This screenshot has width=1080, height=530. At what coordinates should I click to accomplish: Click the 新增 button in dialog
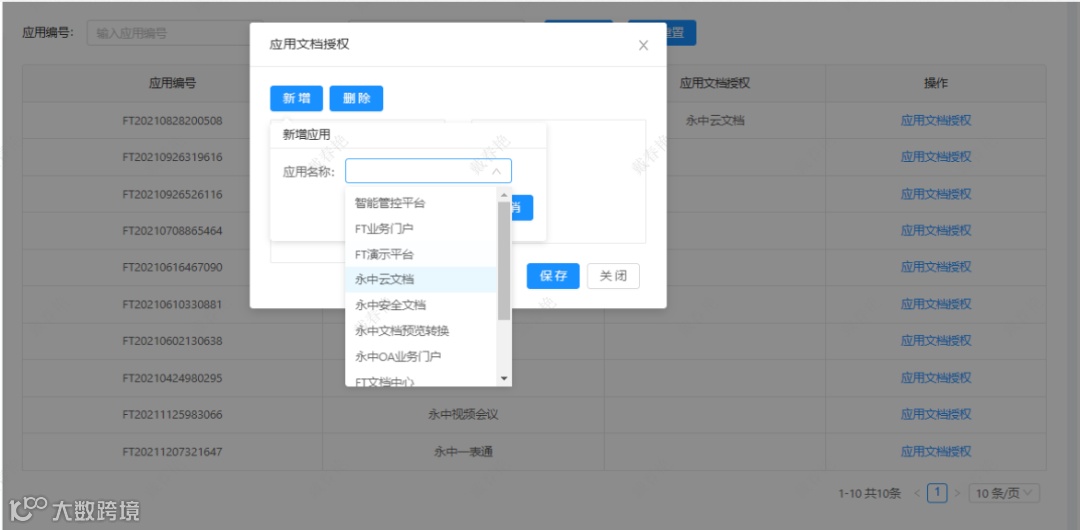296,99
